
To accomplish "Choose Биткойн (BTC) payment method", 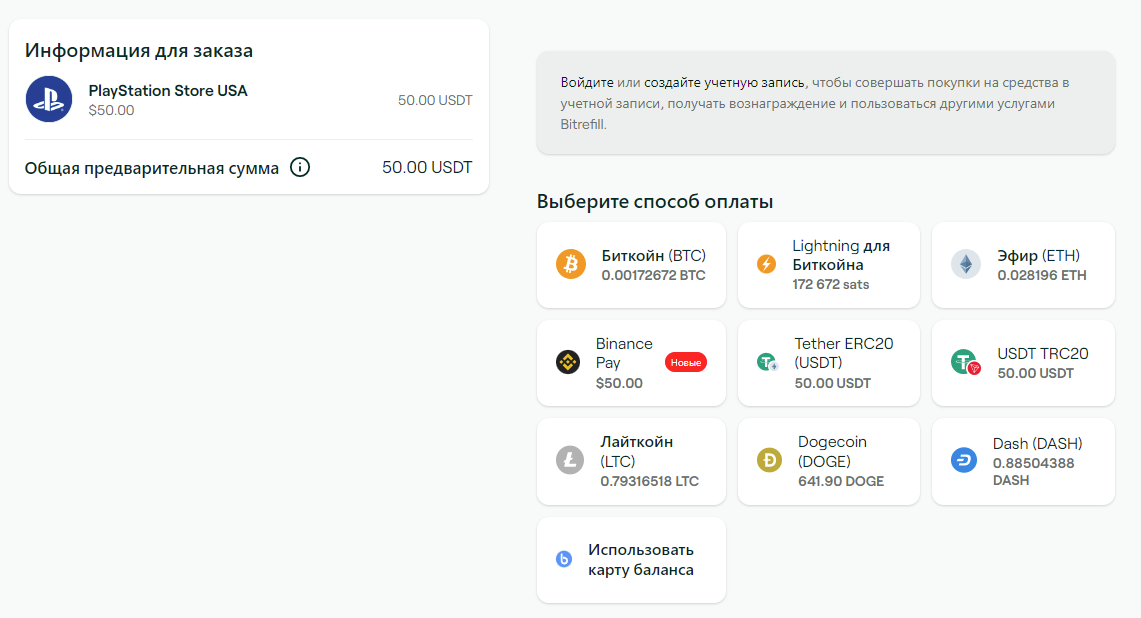I will pyautogui.click(x=631, y=265).
